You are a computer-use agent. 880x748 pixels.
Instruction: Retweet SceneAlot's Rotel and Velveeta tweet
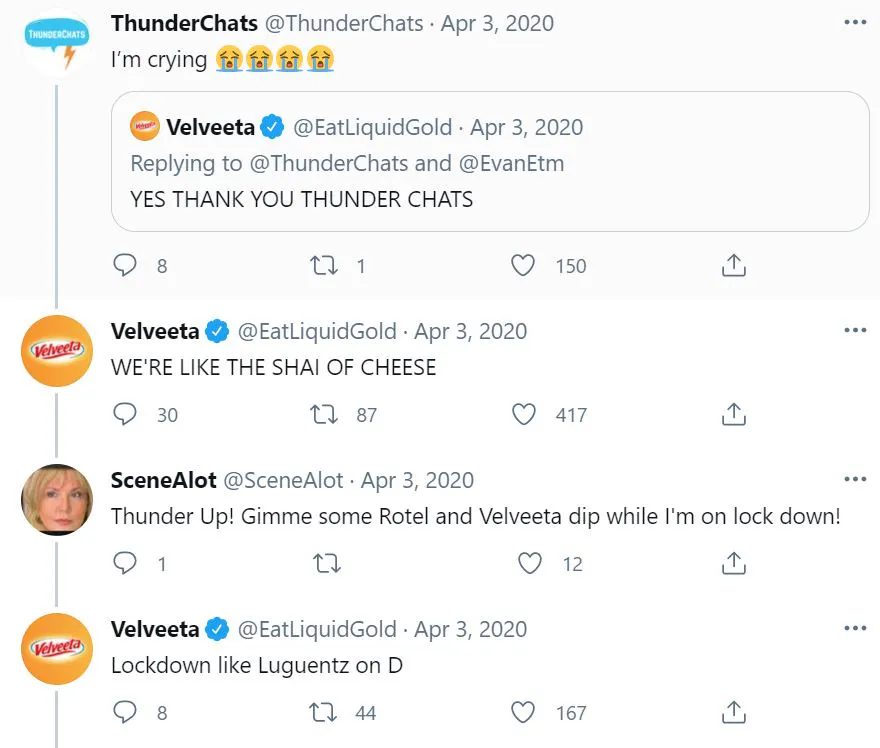[x=325, y=564]
